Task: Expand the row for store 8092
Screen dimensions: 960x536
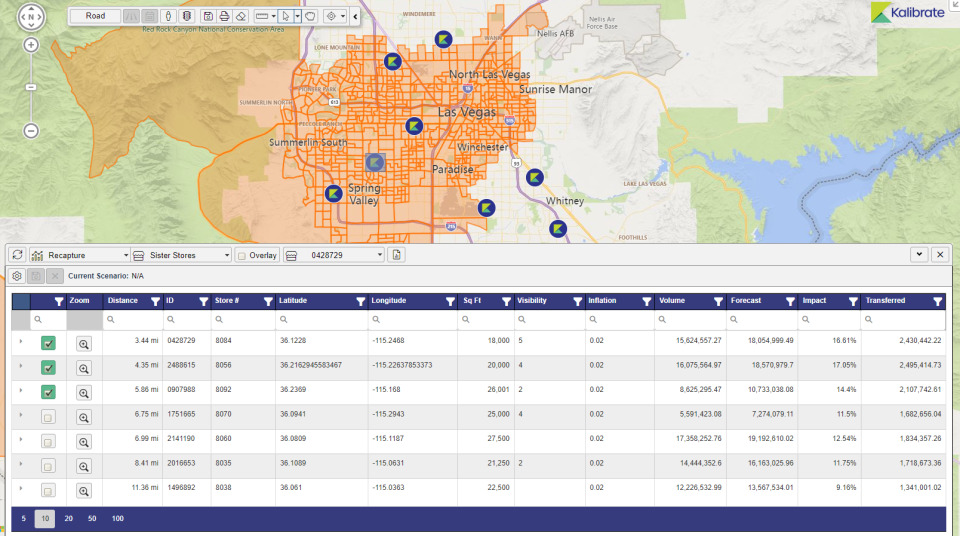Action: pos(20,392)
